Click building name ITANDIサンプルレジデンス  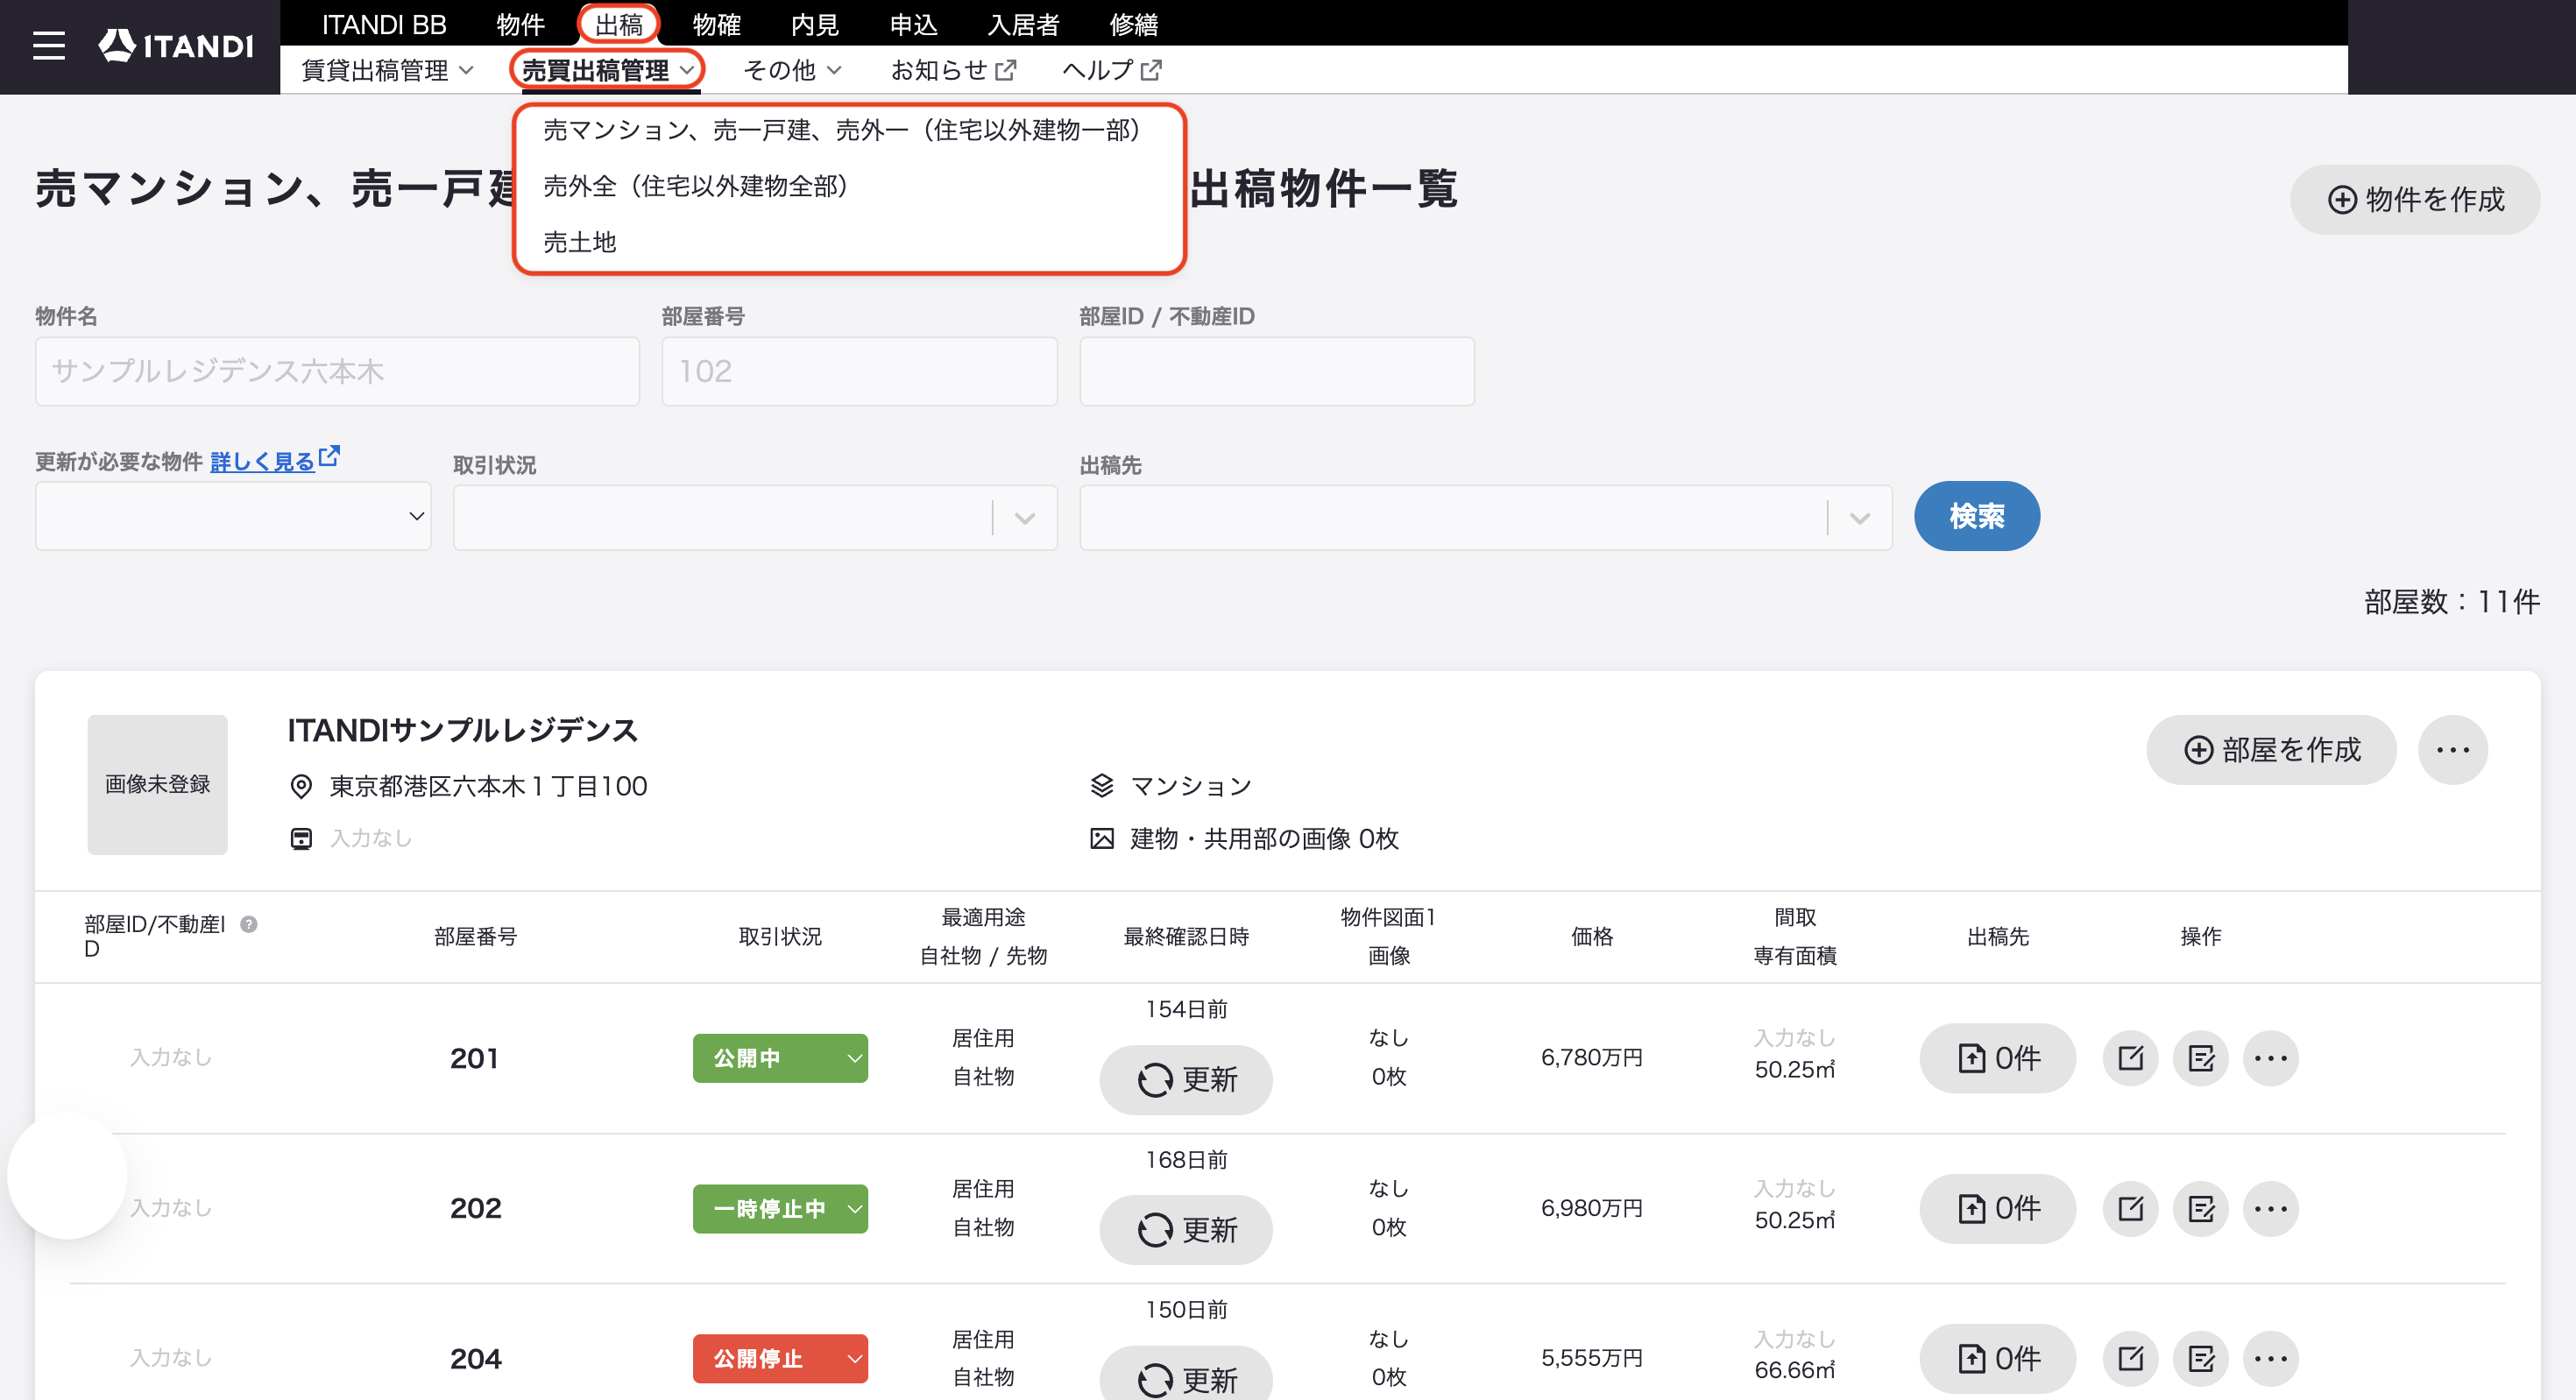pos(462,730)
